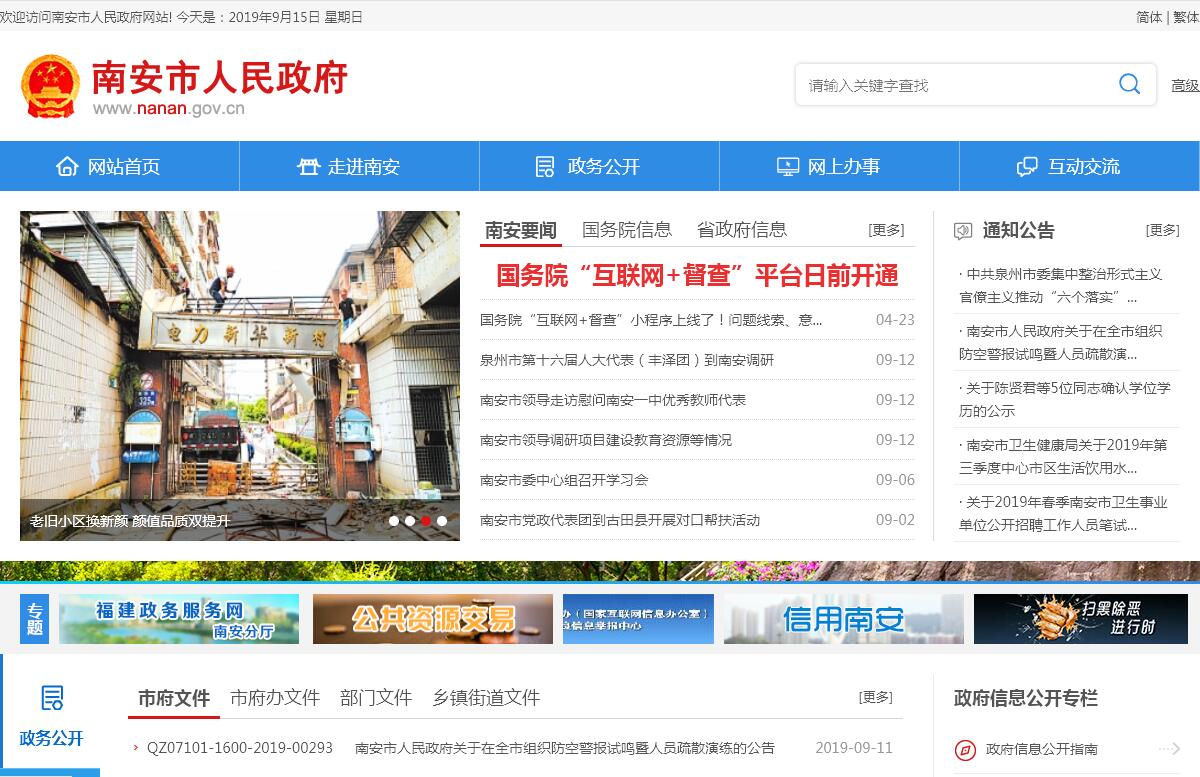Viewport: 1200px width, 777px height.
Task: Switch to the 国务院信息 tab
Action: click(x=627, y=230)
